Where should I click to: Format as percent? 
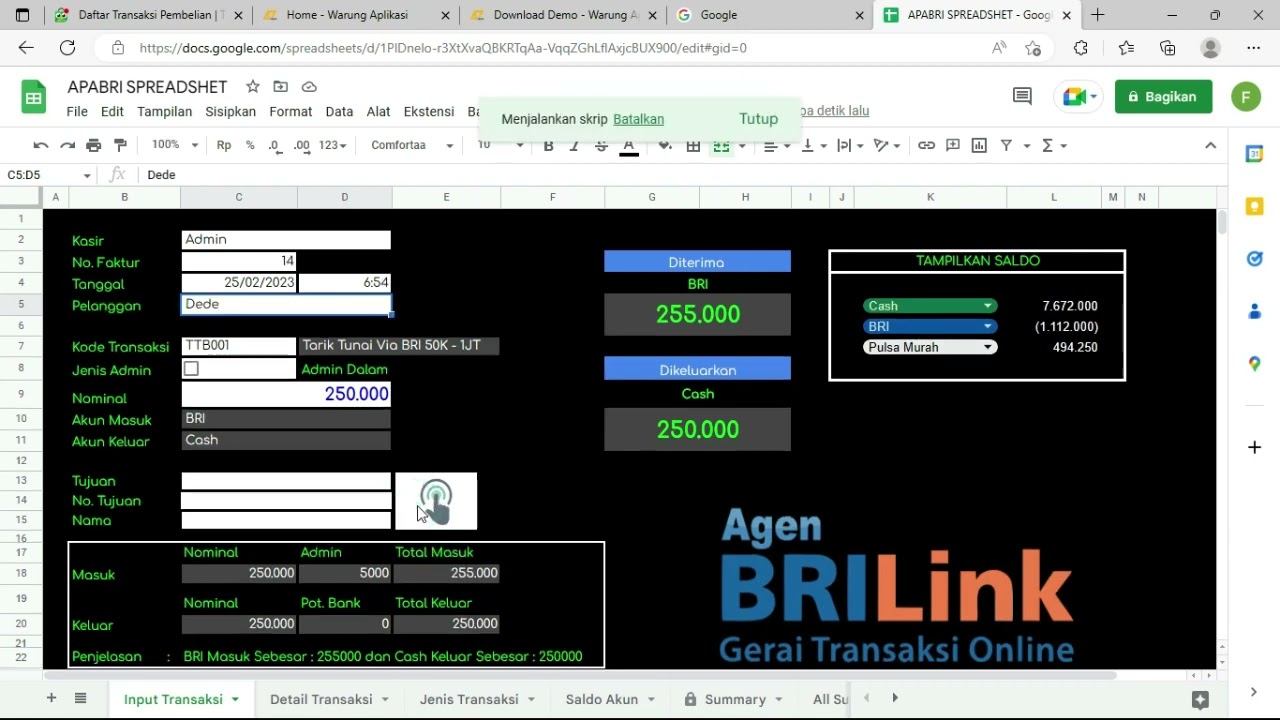pyautogui.click(x=250, y=146)
